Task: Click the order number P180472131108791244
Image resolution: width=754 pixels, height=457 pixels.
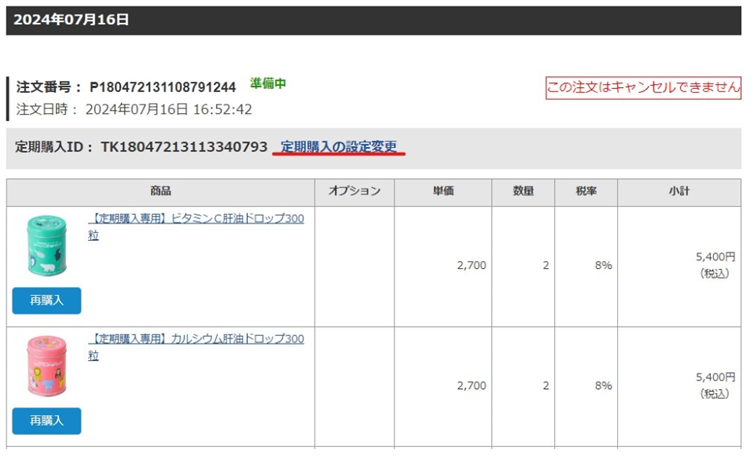Action: tap(162, 87)
